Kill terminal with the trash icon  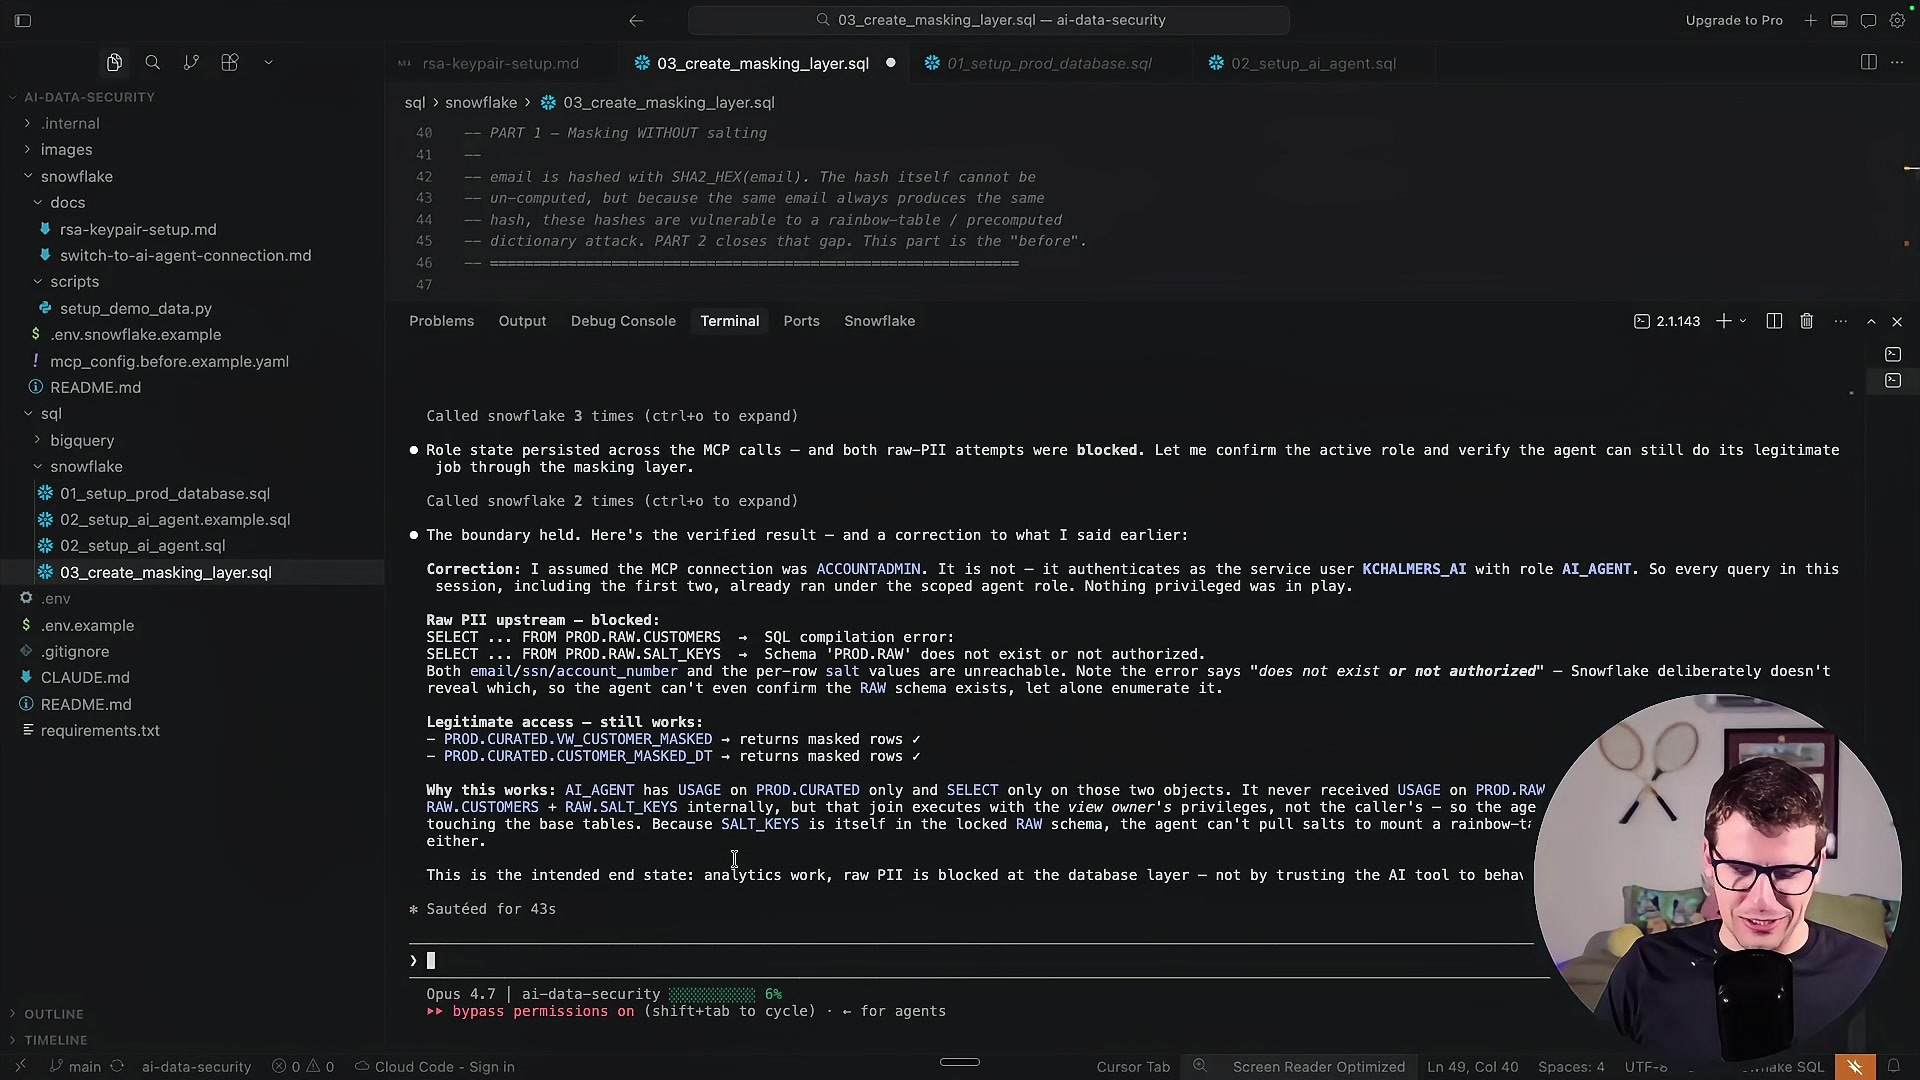tap(1806, 321)
